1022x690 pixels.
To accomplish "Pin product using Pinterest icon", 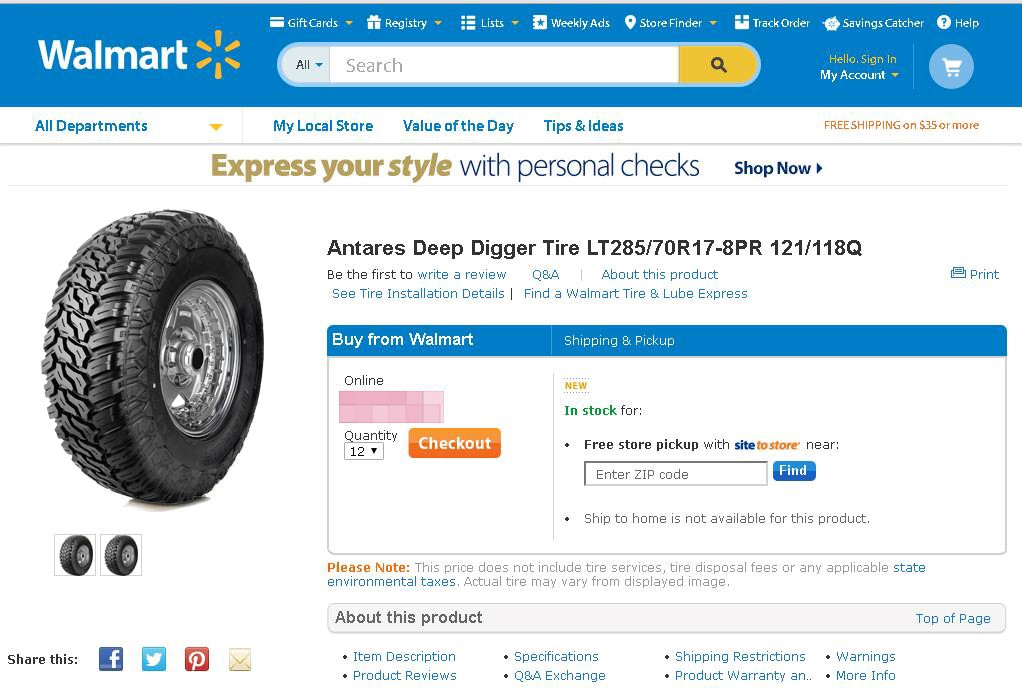I will coord(197,659).
